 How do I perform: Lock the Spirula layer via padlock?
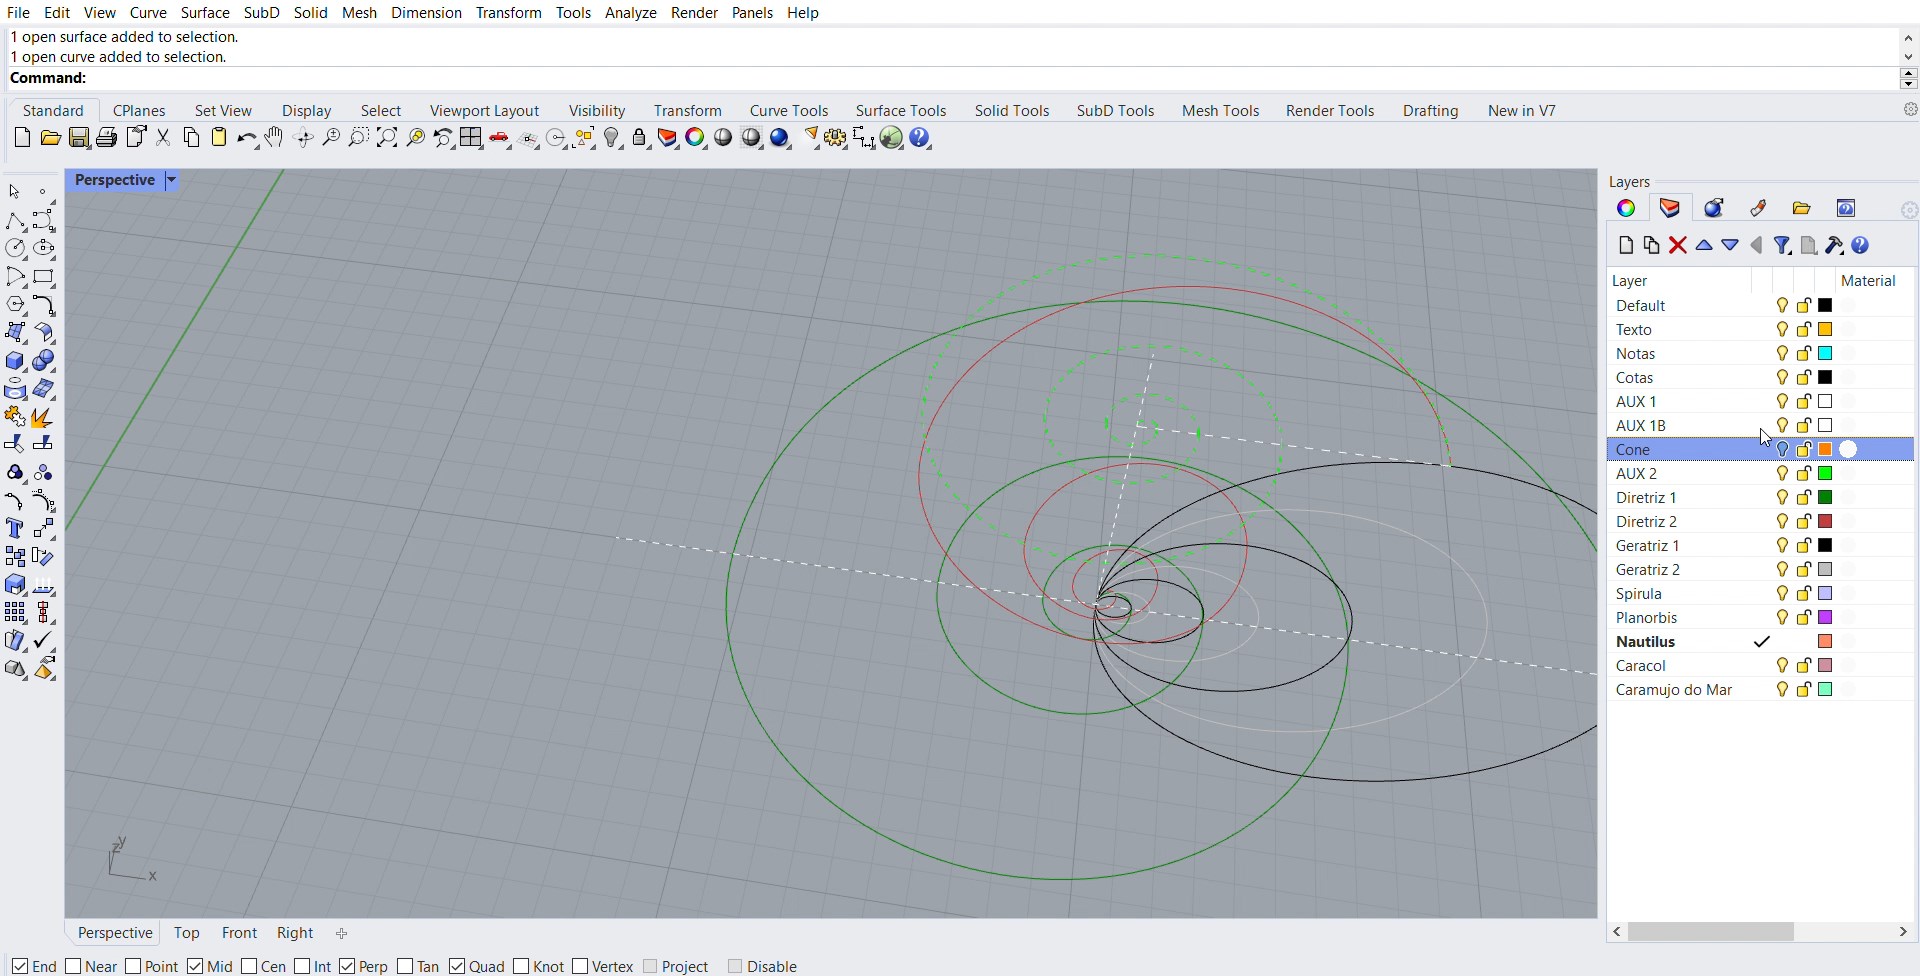[x=1804, y=594]
